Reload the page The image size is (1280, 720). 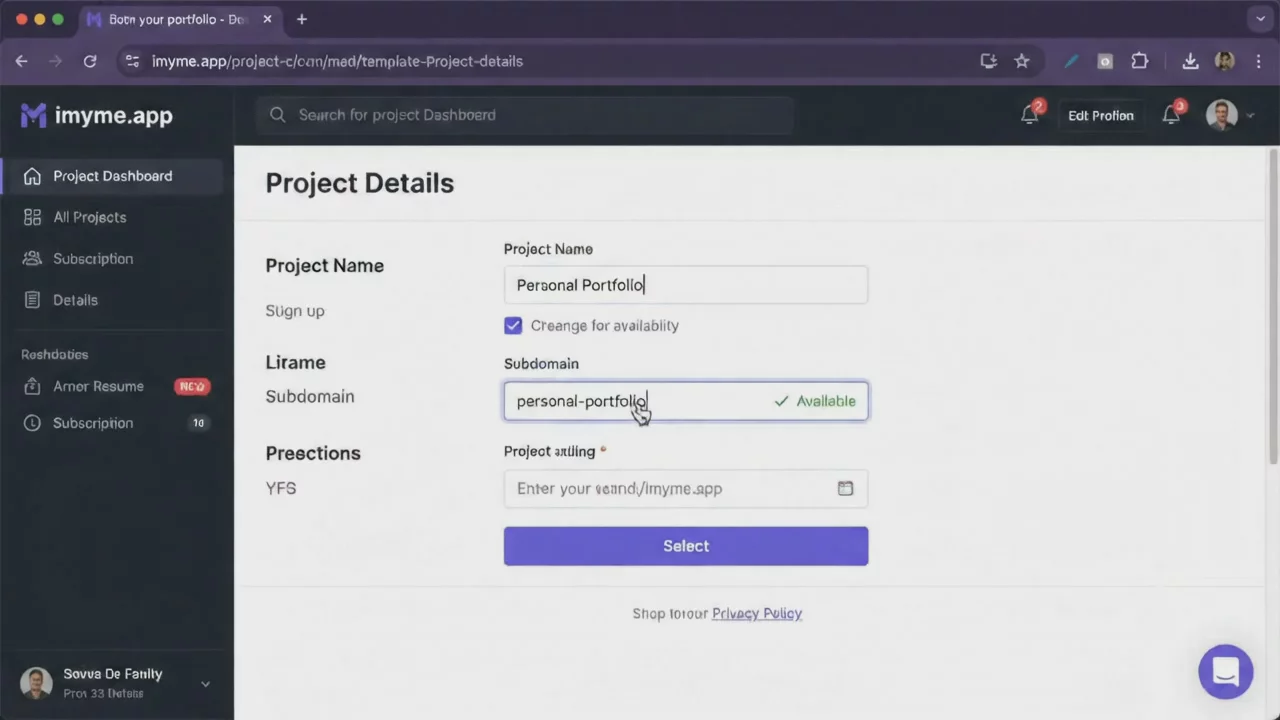pyautogui.click(x=90, y=61)
